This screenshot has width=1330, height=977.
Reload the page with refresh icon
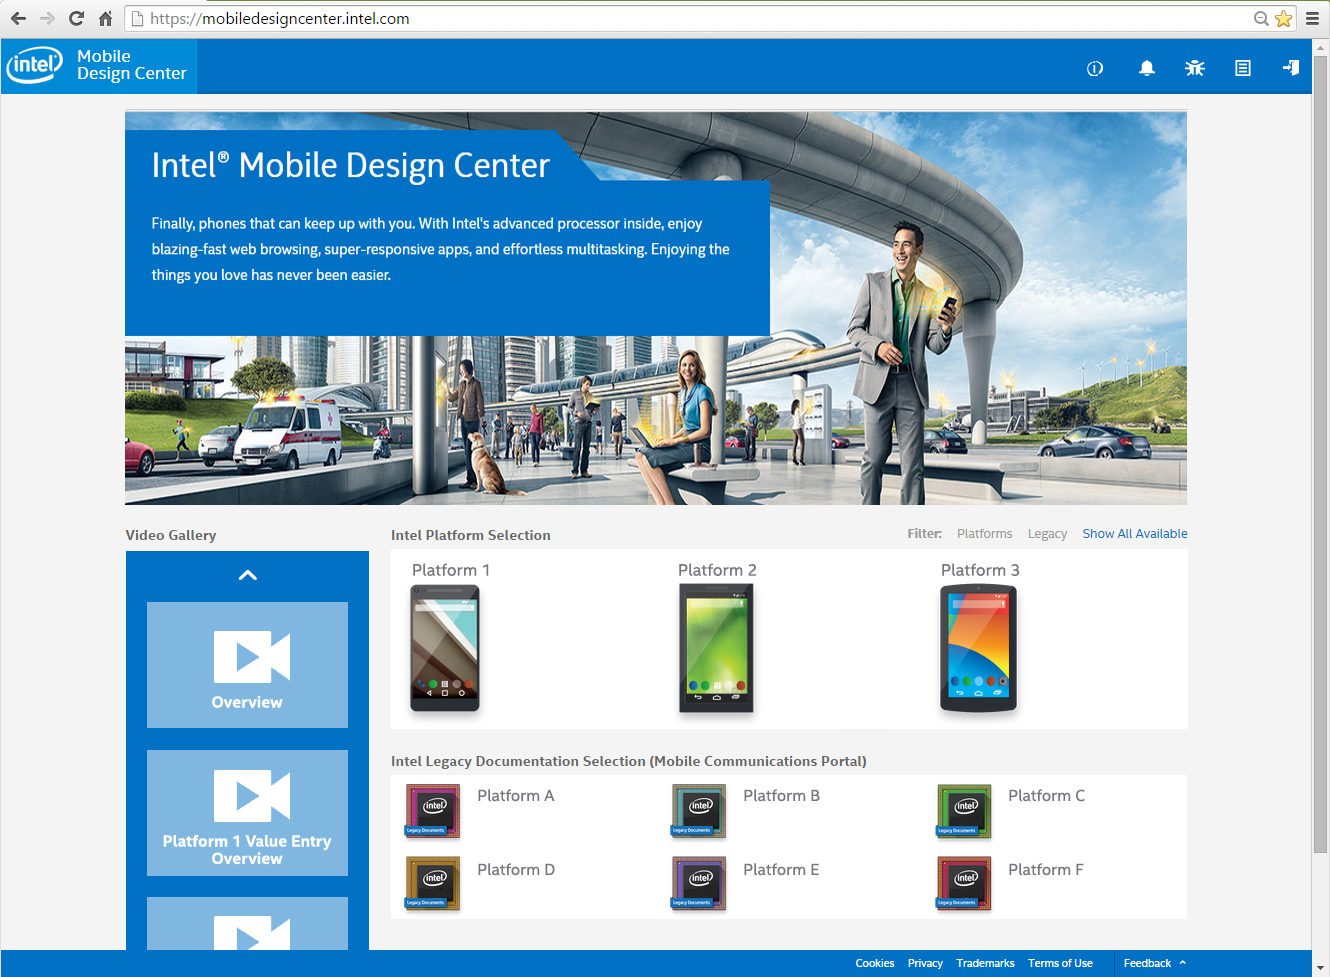[76, 18]
